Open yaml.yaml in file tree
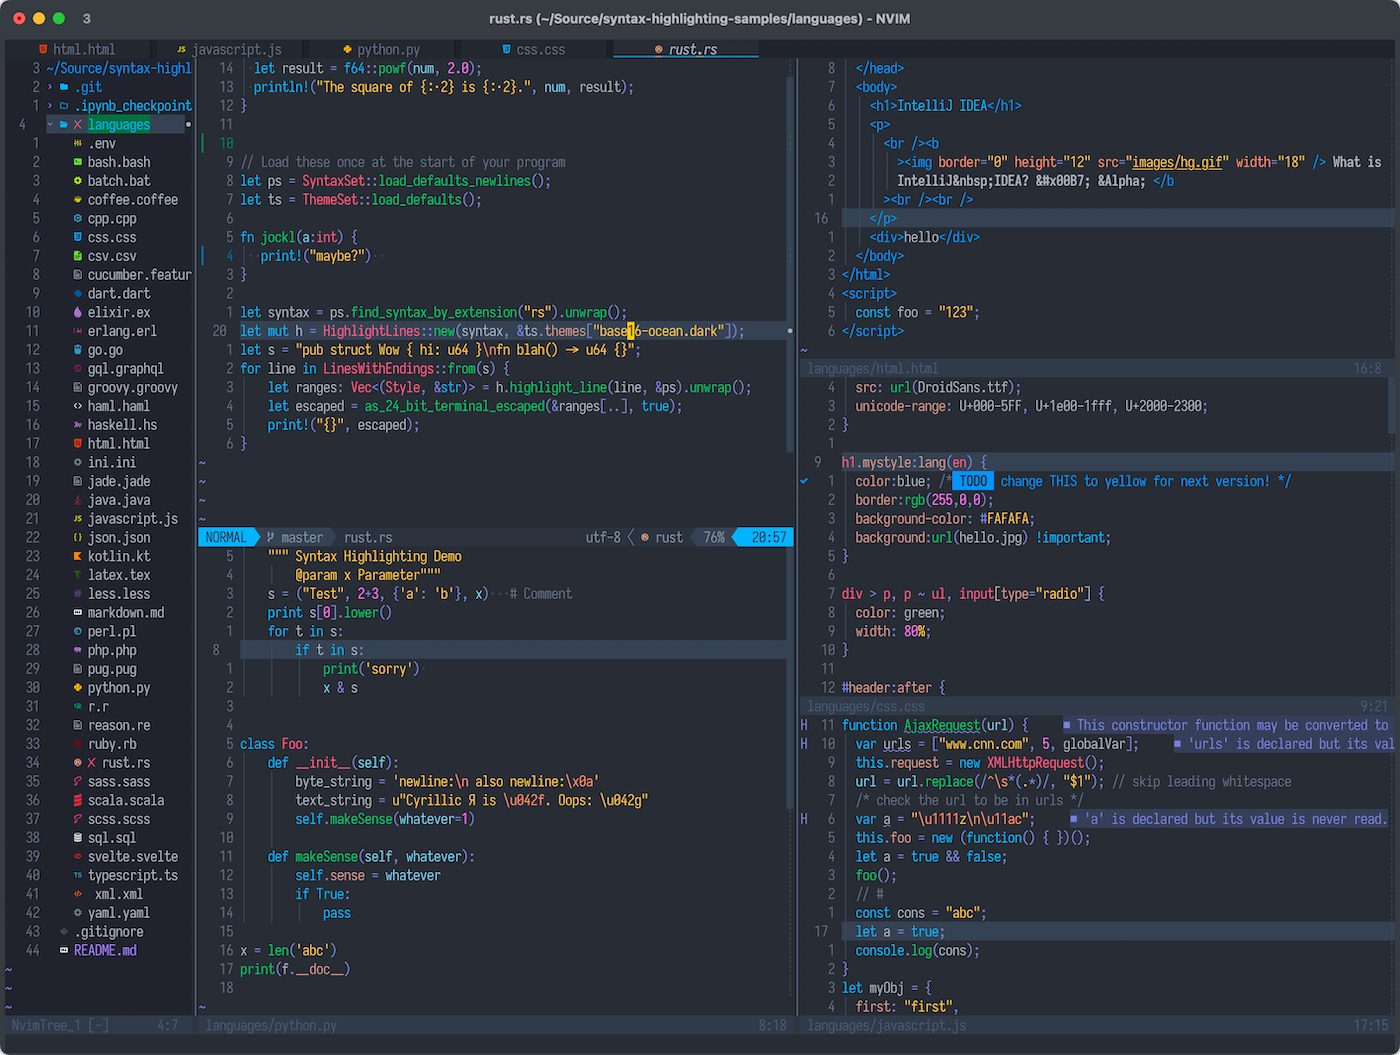Screen dimensions: 1400x1055 click(119, 913)
